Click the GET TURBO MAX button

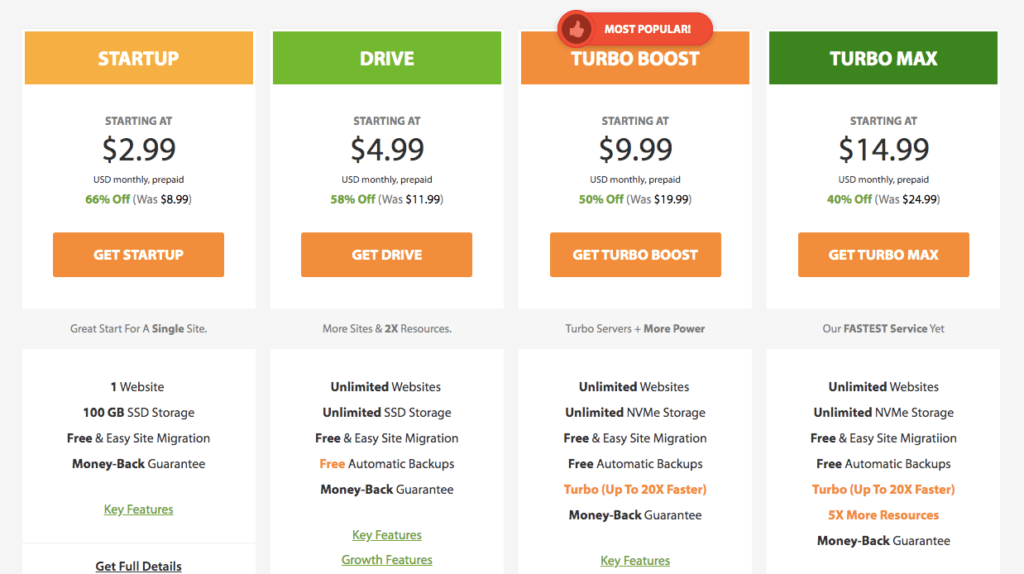coord(884,255)
